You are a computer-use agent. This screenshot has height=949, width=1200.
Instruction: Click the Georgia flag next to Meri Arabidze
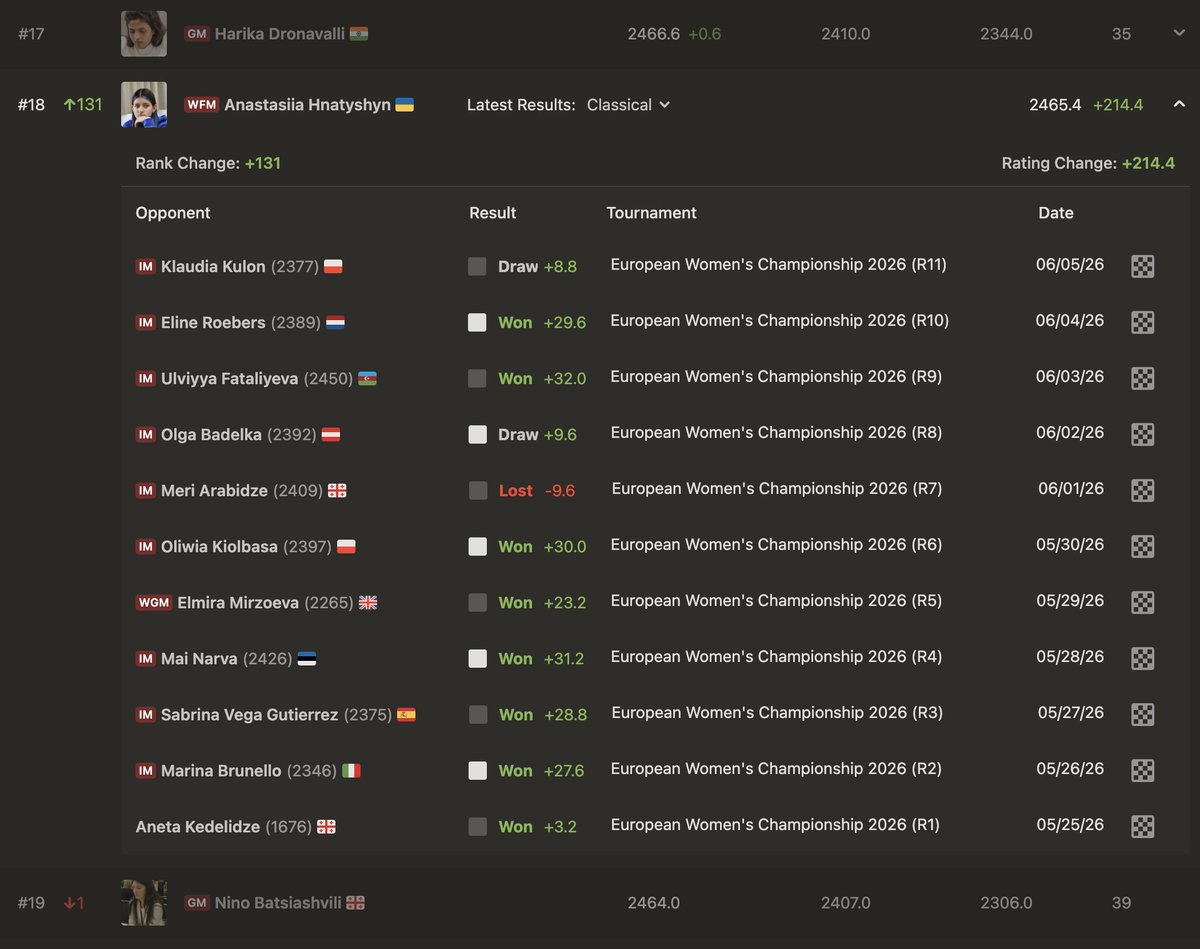(x=337, y=491)
